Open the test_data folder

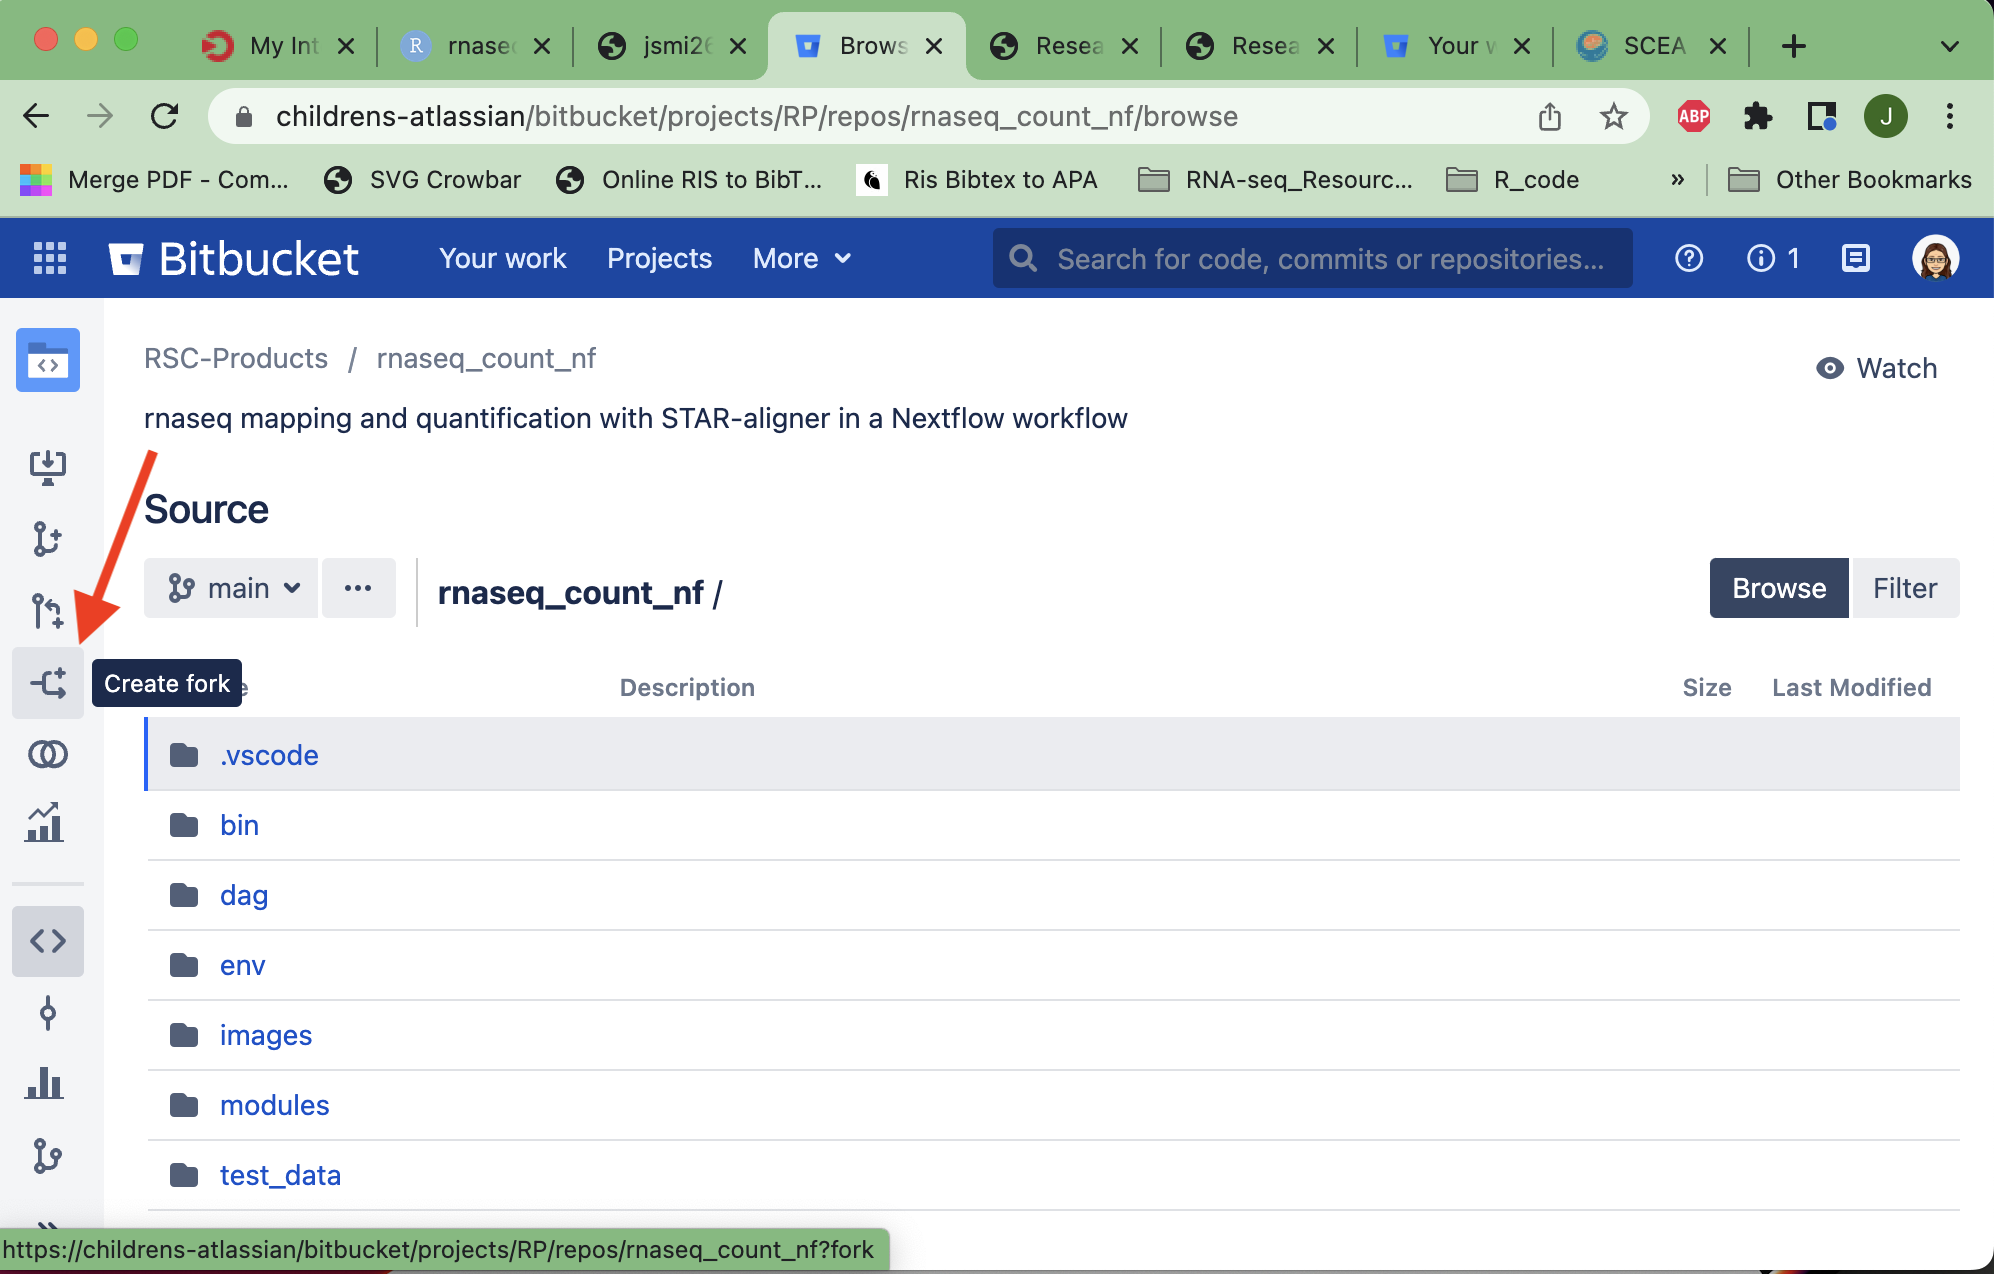coord(280,1175)
